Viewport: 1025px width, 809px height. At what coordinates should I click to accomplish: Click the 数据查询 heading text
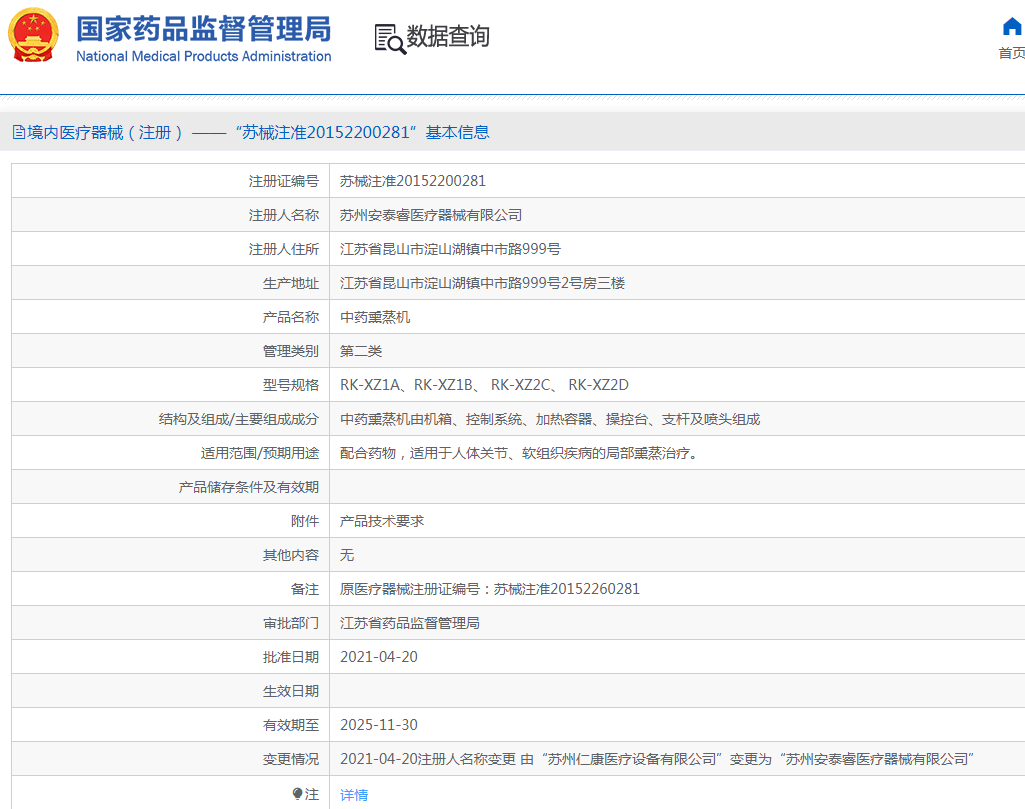(448, 36)
